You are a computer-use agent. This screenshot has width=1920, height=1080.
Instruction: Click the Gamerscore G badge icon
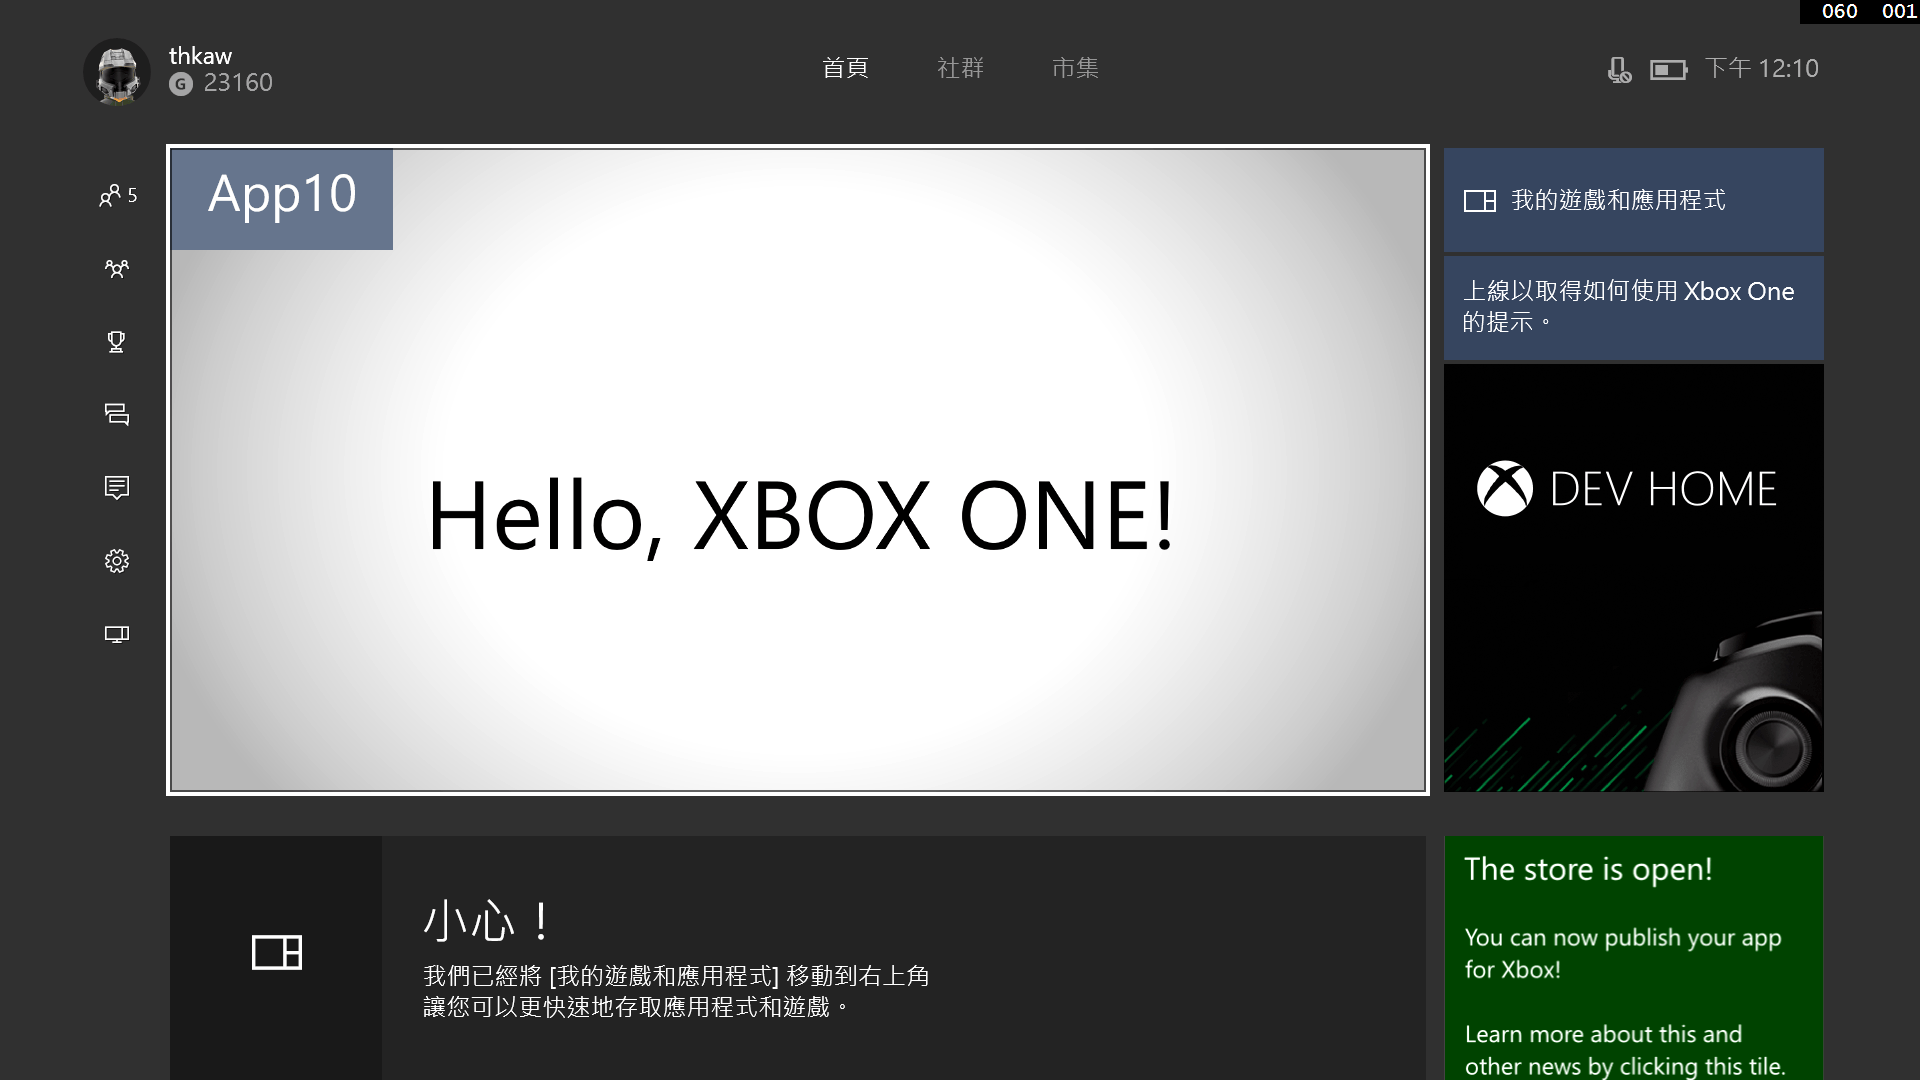click(181, 84)
